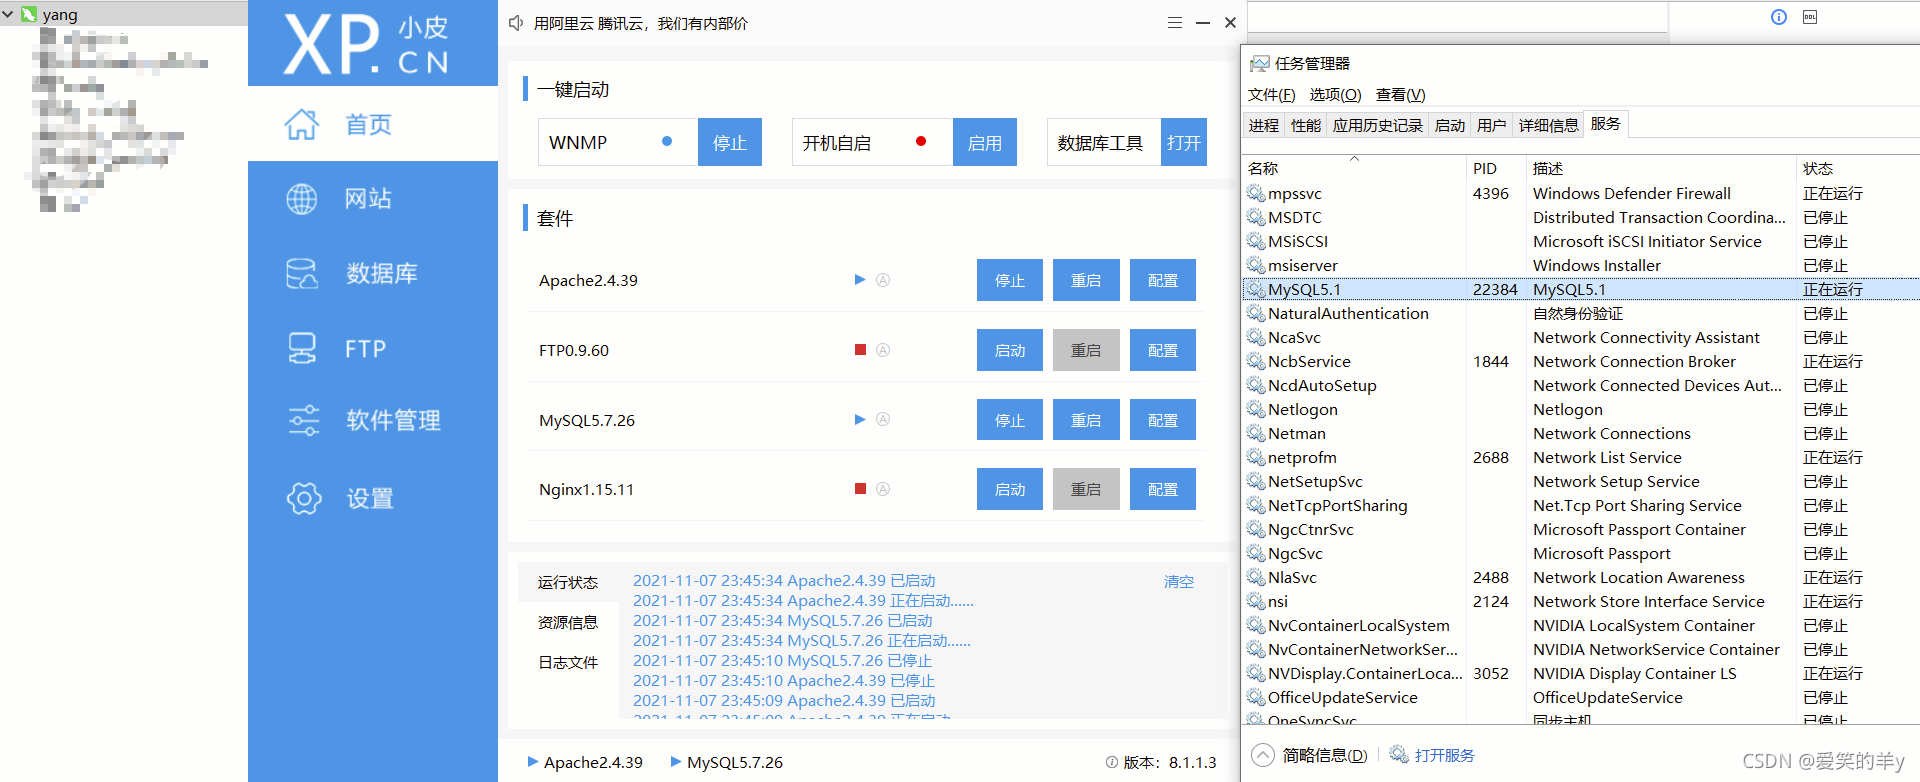Click the Apache2.4.39 running play indicator
1920x782 pixels.
click(x=860, y=280)
